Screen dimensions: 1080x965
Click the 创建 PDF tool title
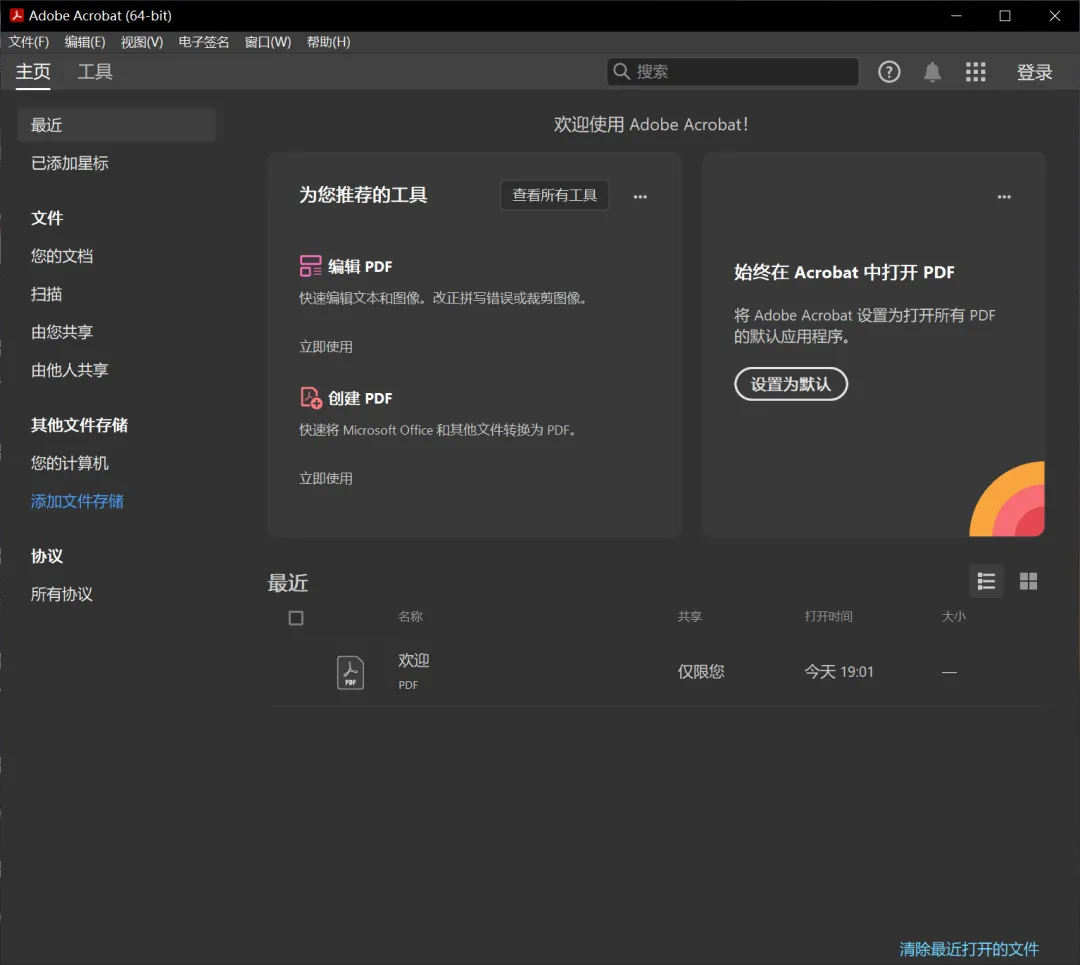[x=360, y=398]
